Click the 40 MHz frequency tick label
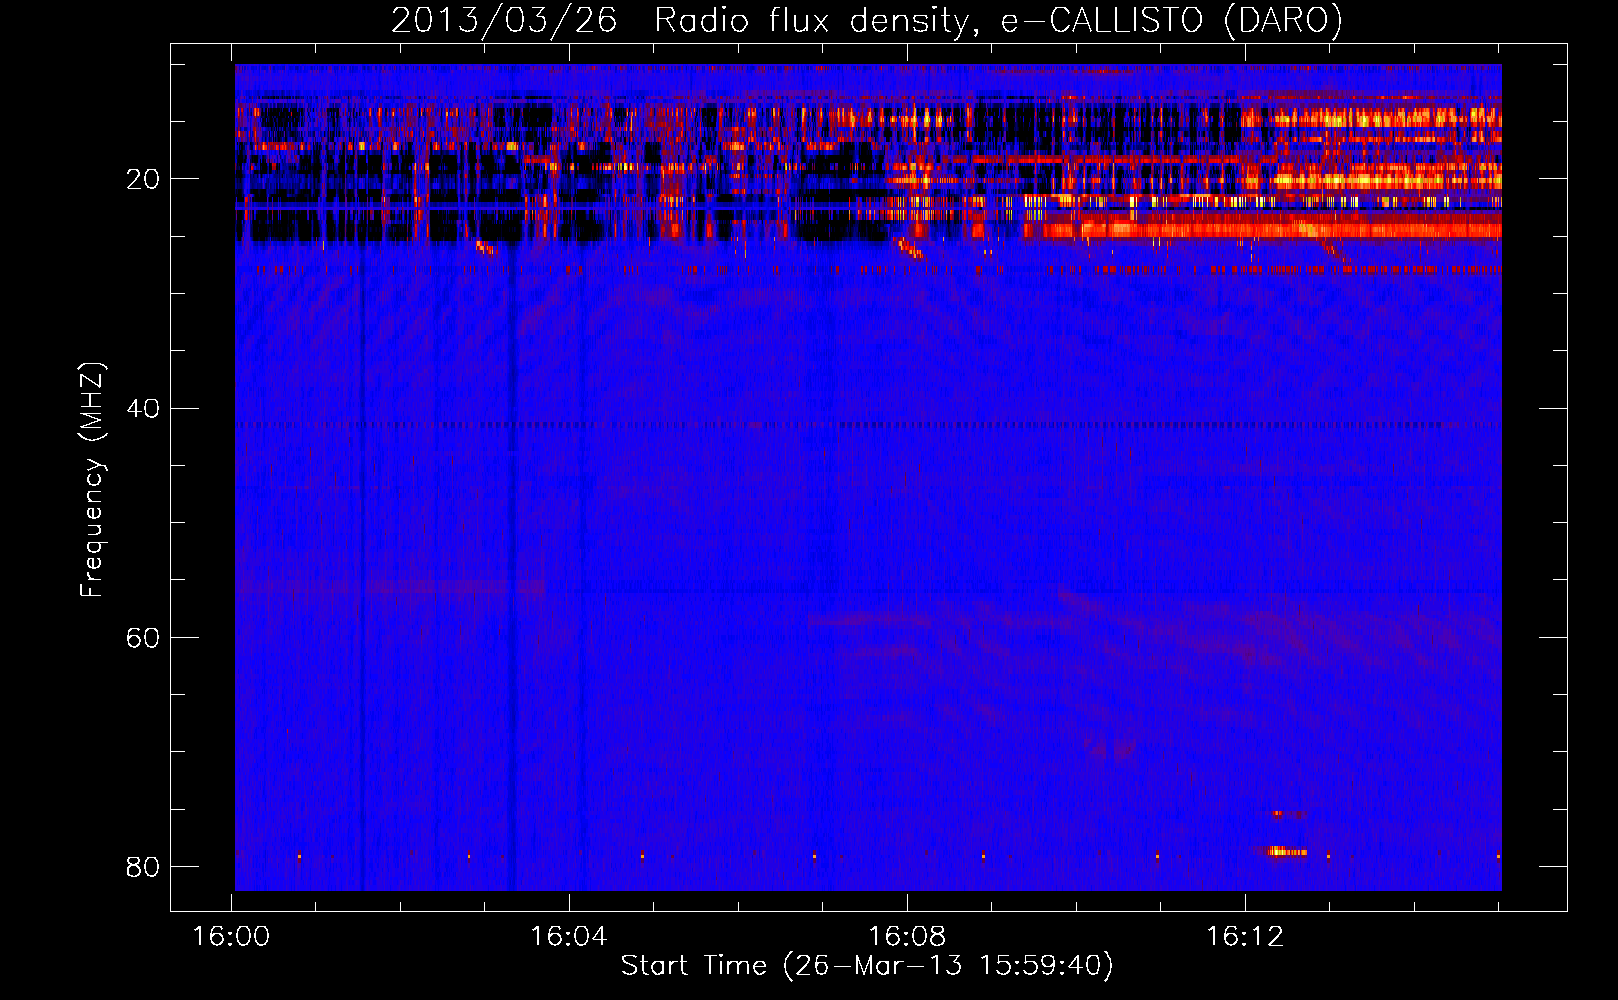This screenshot has width=1618, height=1000. [142, 409]
